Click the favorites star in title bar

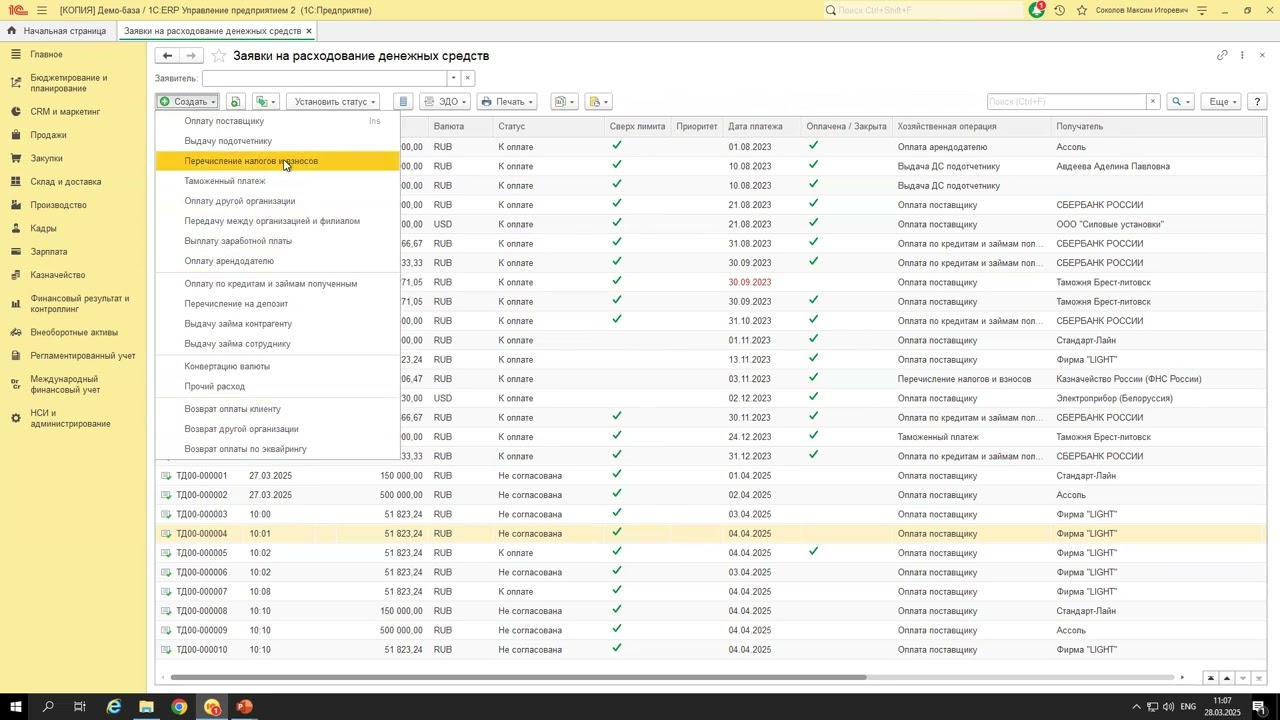click(x=1082, y=10)
